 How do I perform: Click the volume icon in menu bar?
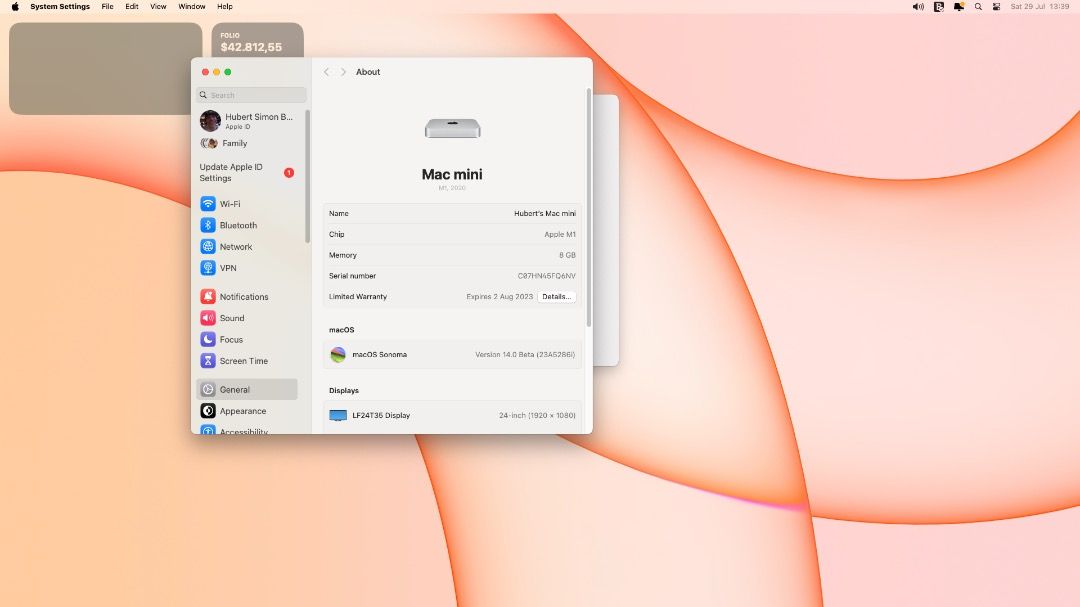pyautogui.click(x=918, y=6)
